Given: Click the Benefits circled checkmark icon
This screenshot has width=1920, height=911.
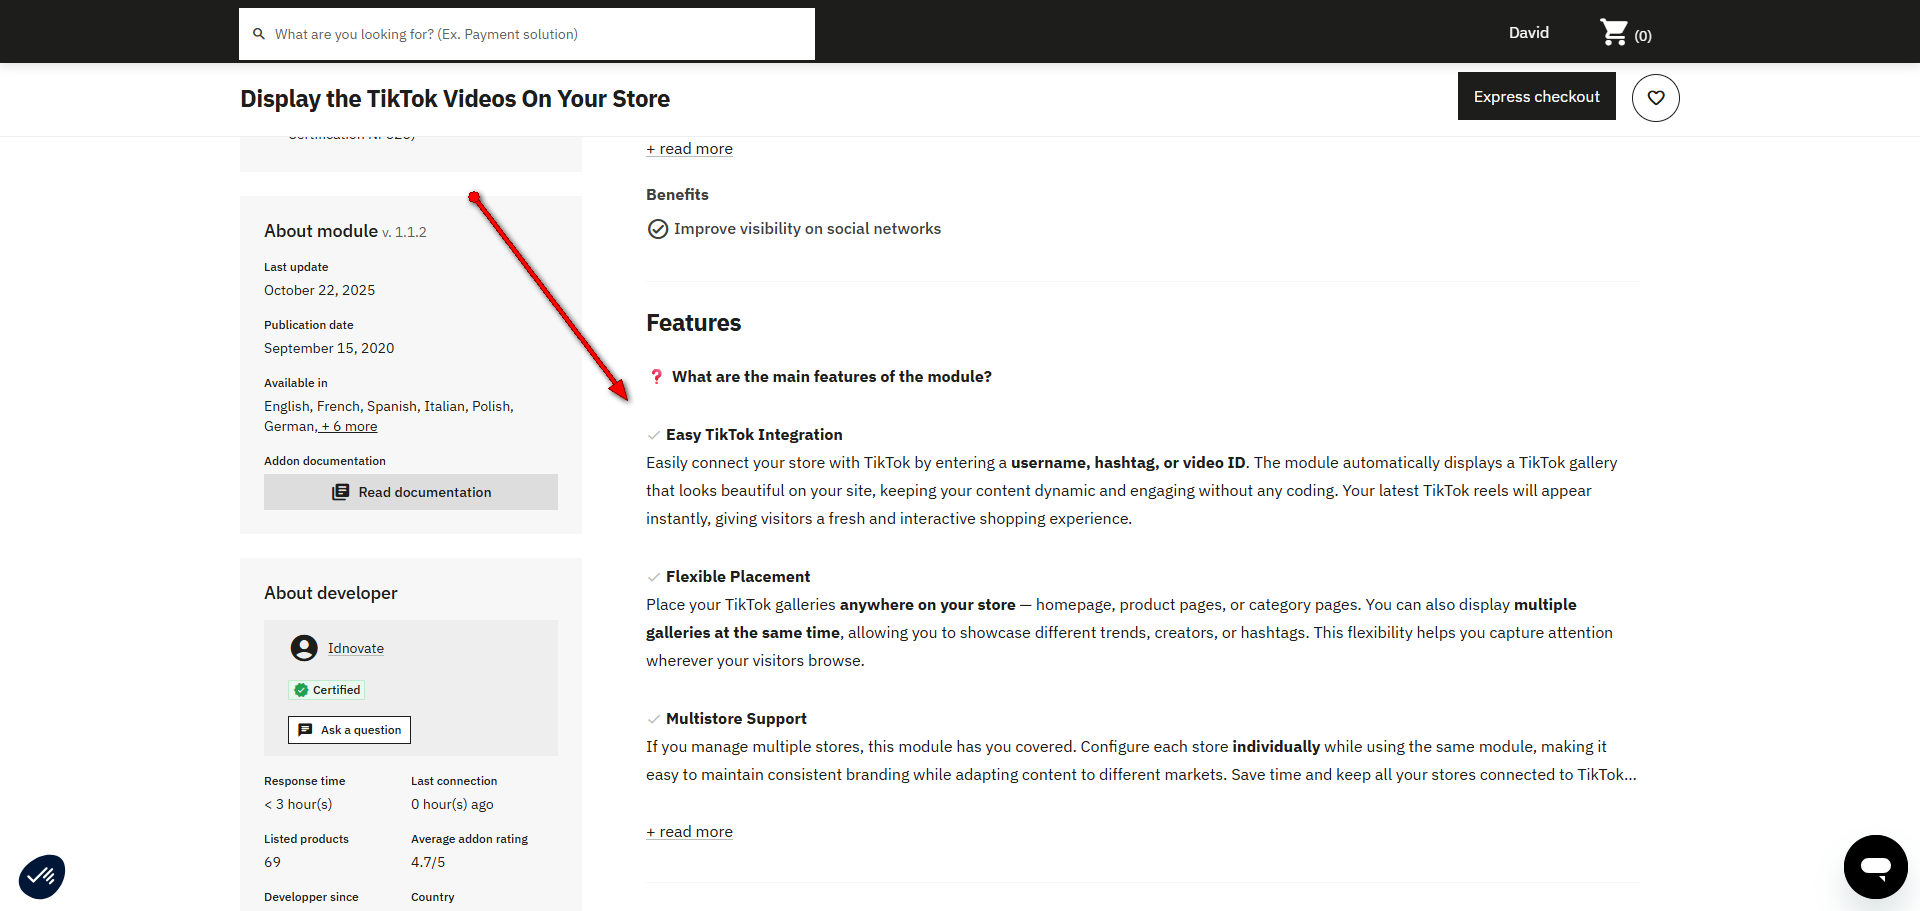Looking at the screenshot, I should pos(658,229).
